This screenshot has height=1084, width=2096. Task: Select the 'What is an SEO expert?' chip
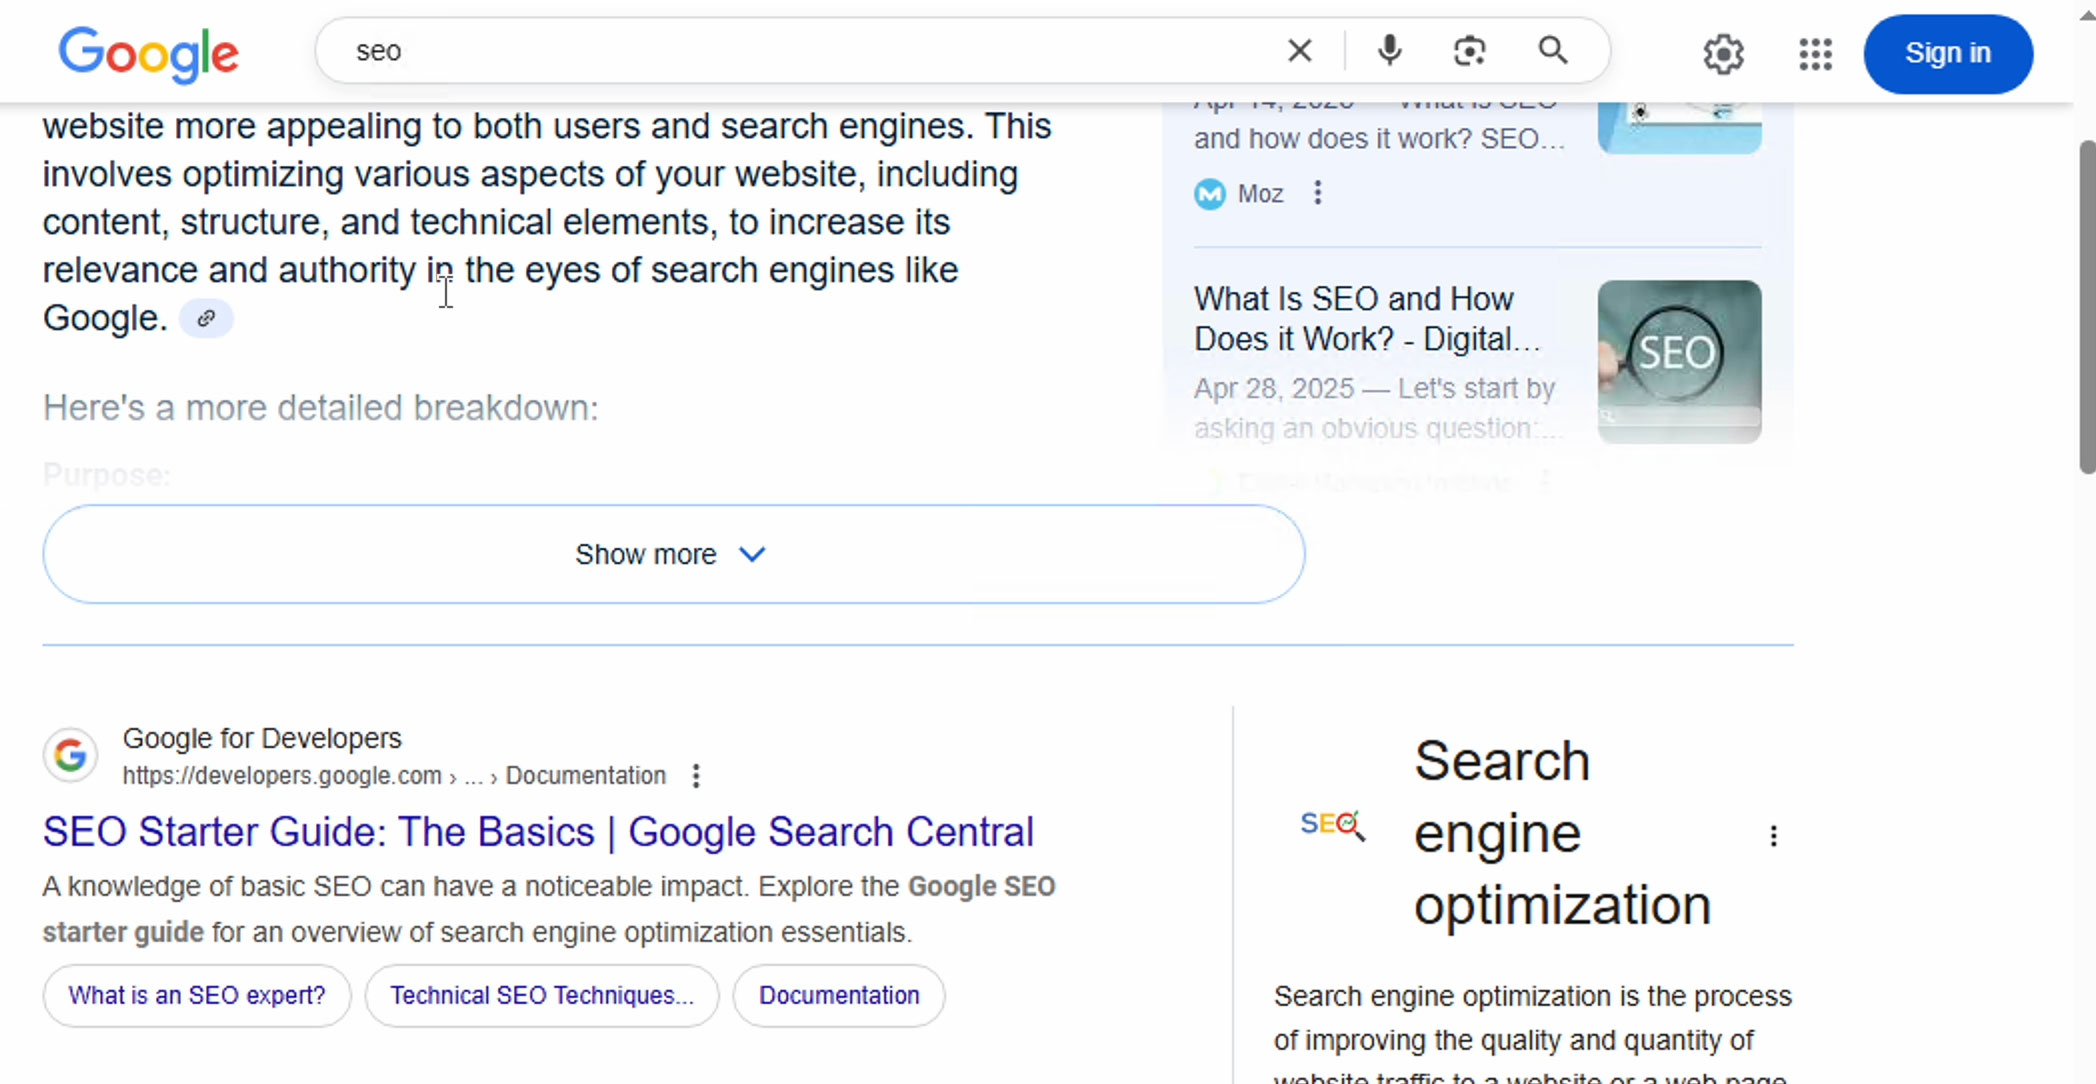[196, 995]
